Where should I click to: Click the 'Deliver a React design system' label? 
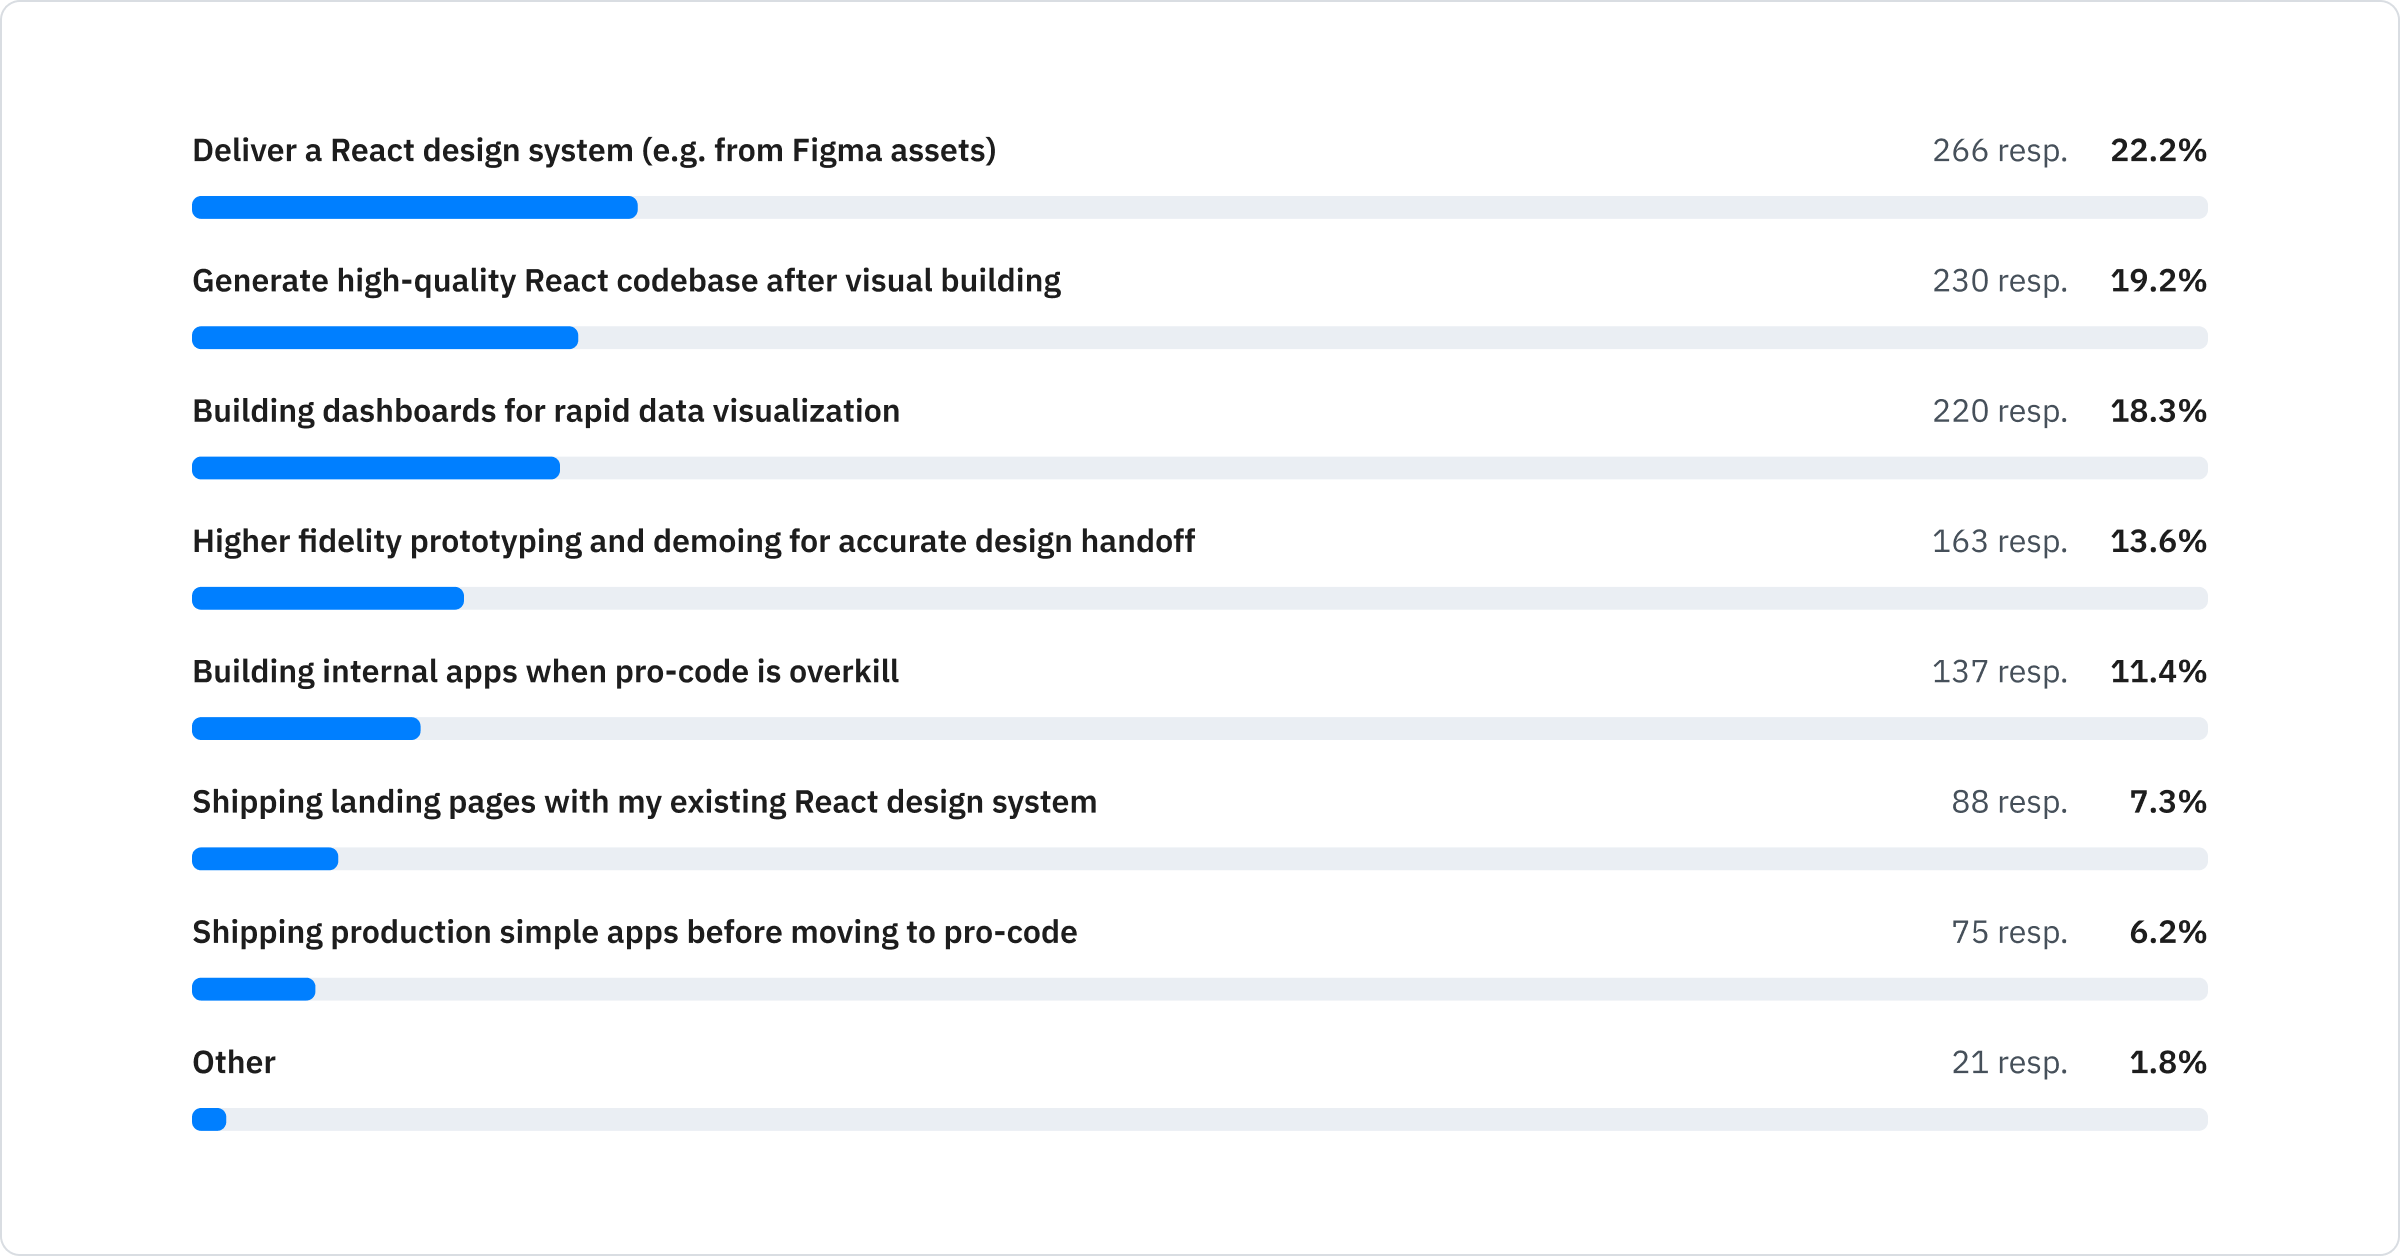(x=594, y=151)
